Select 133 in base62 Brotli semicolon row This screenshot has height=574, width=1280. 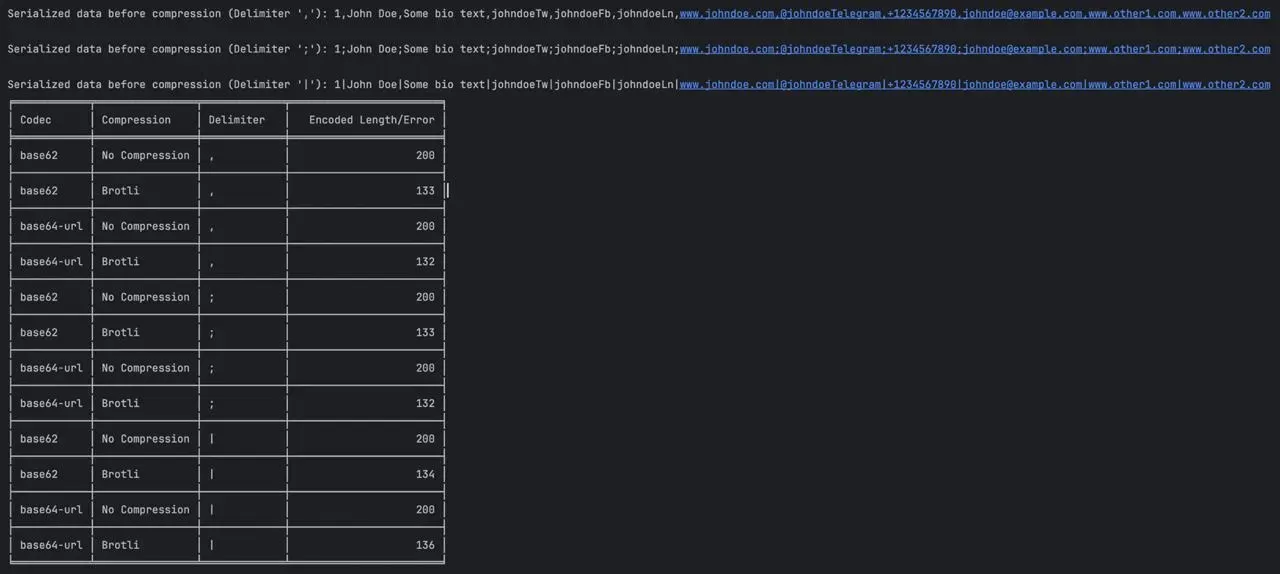pos(425,332)
